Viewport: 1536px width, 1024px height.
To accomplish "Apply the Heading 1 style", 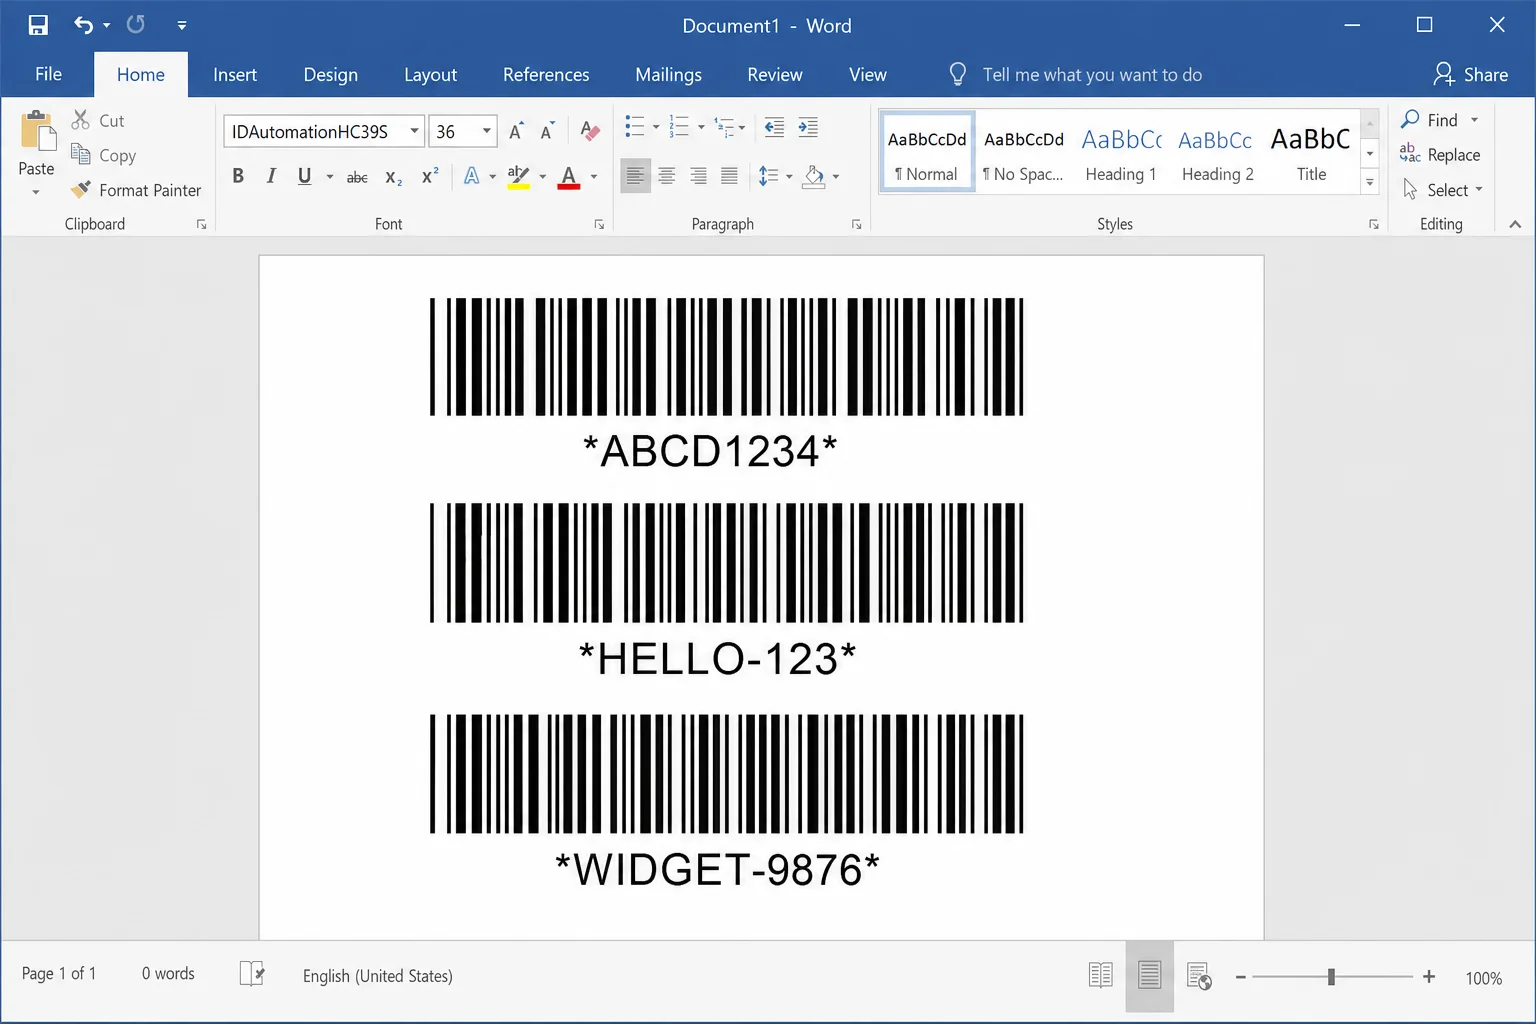I will (1121, 152).
